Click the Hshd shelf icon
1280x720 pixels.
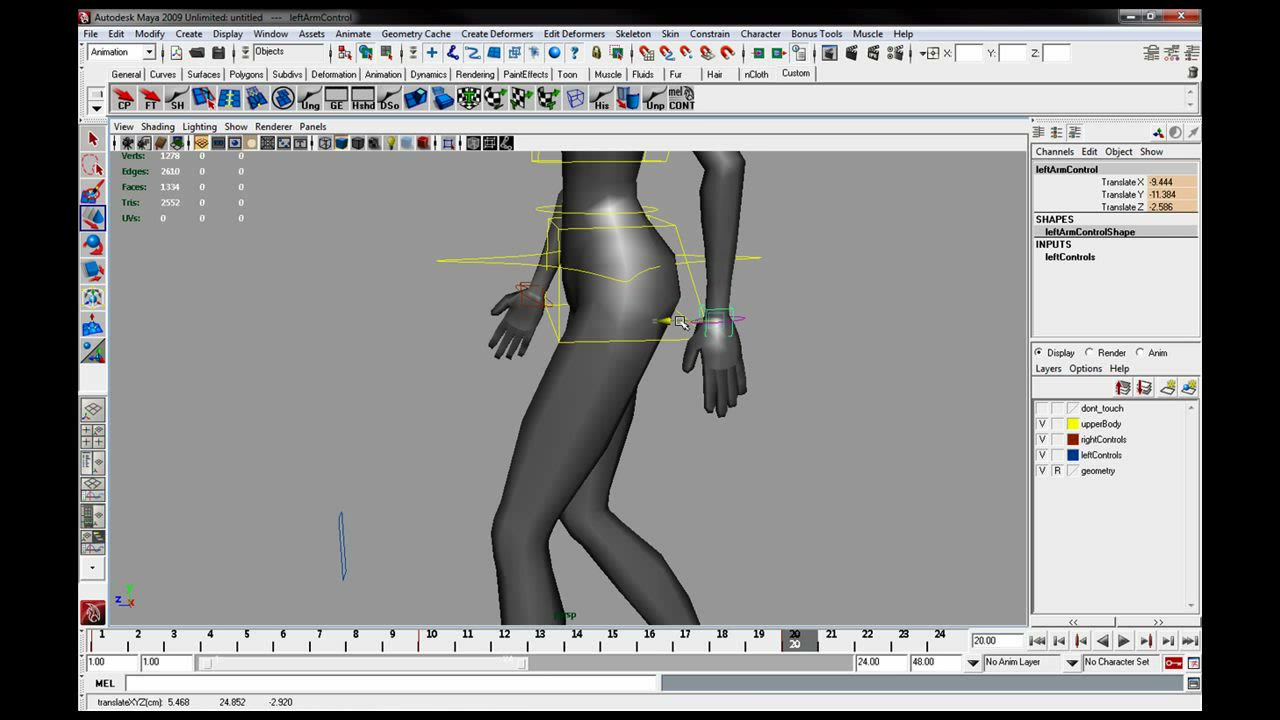[x=363, y=98]
